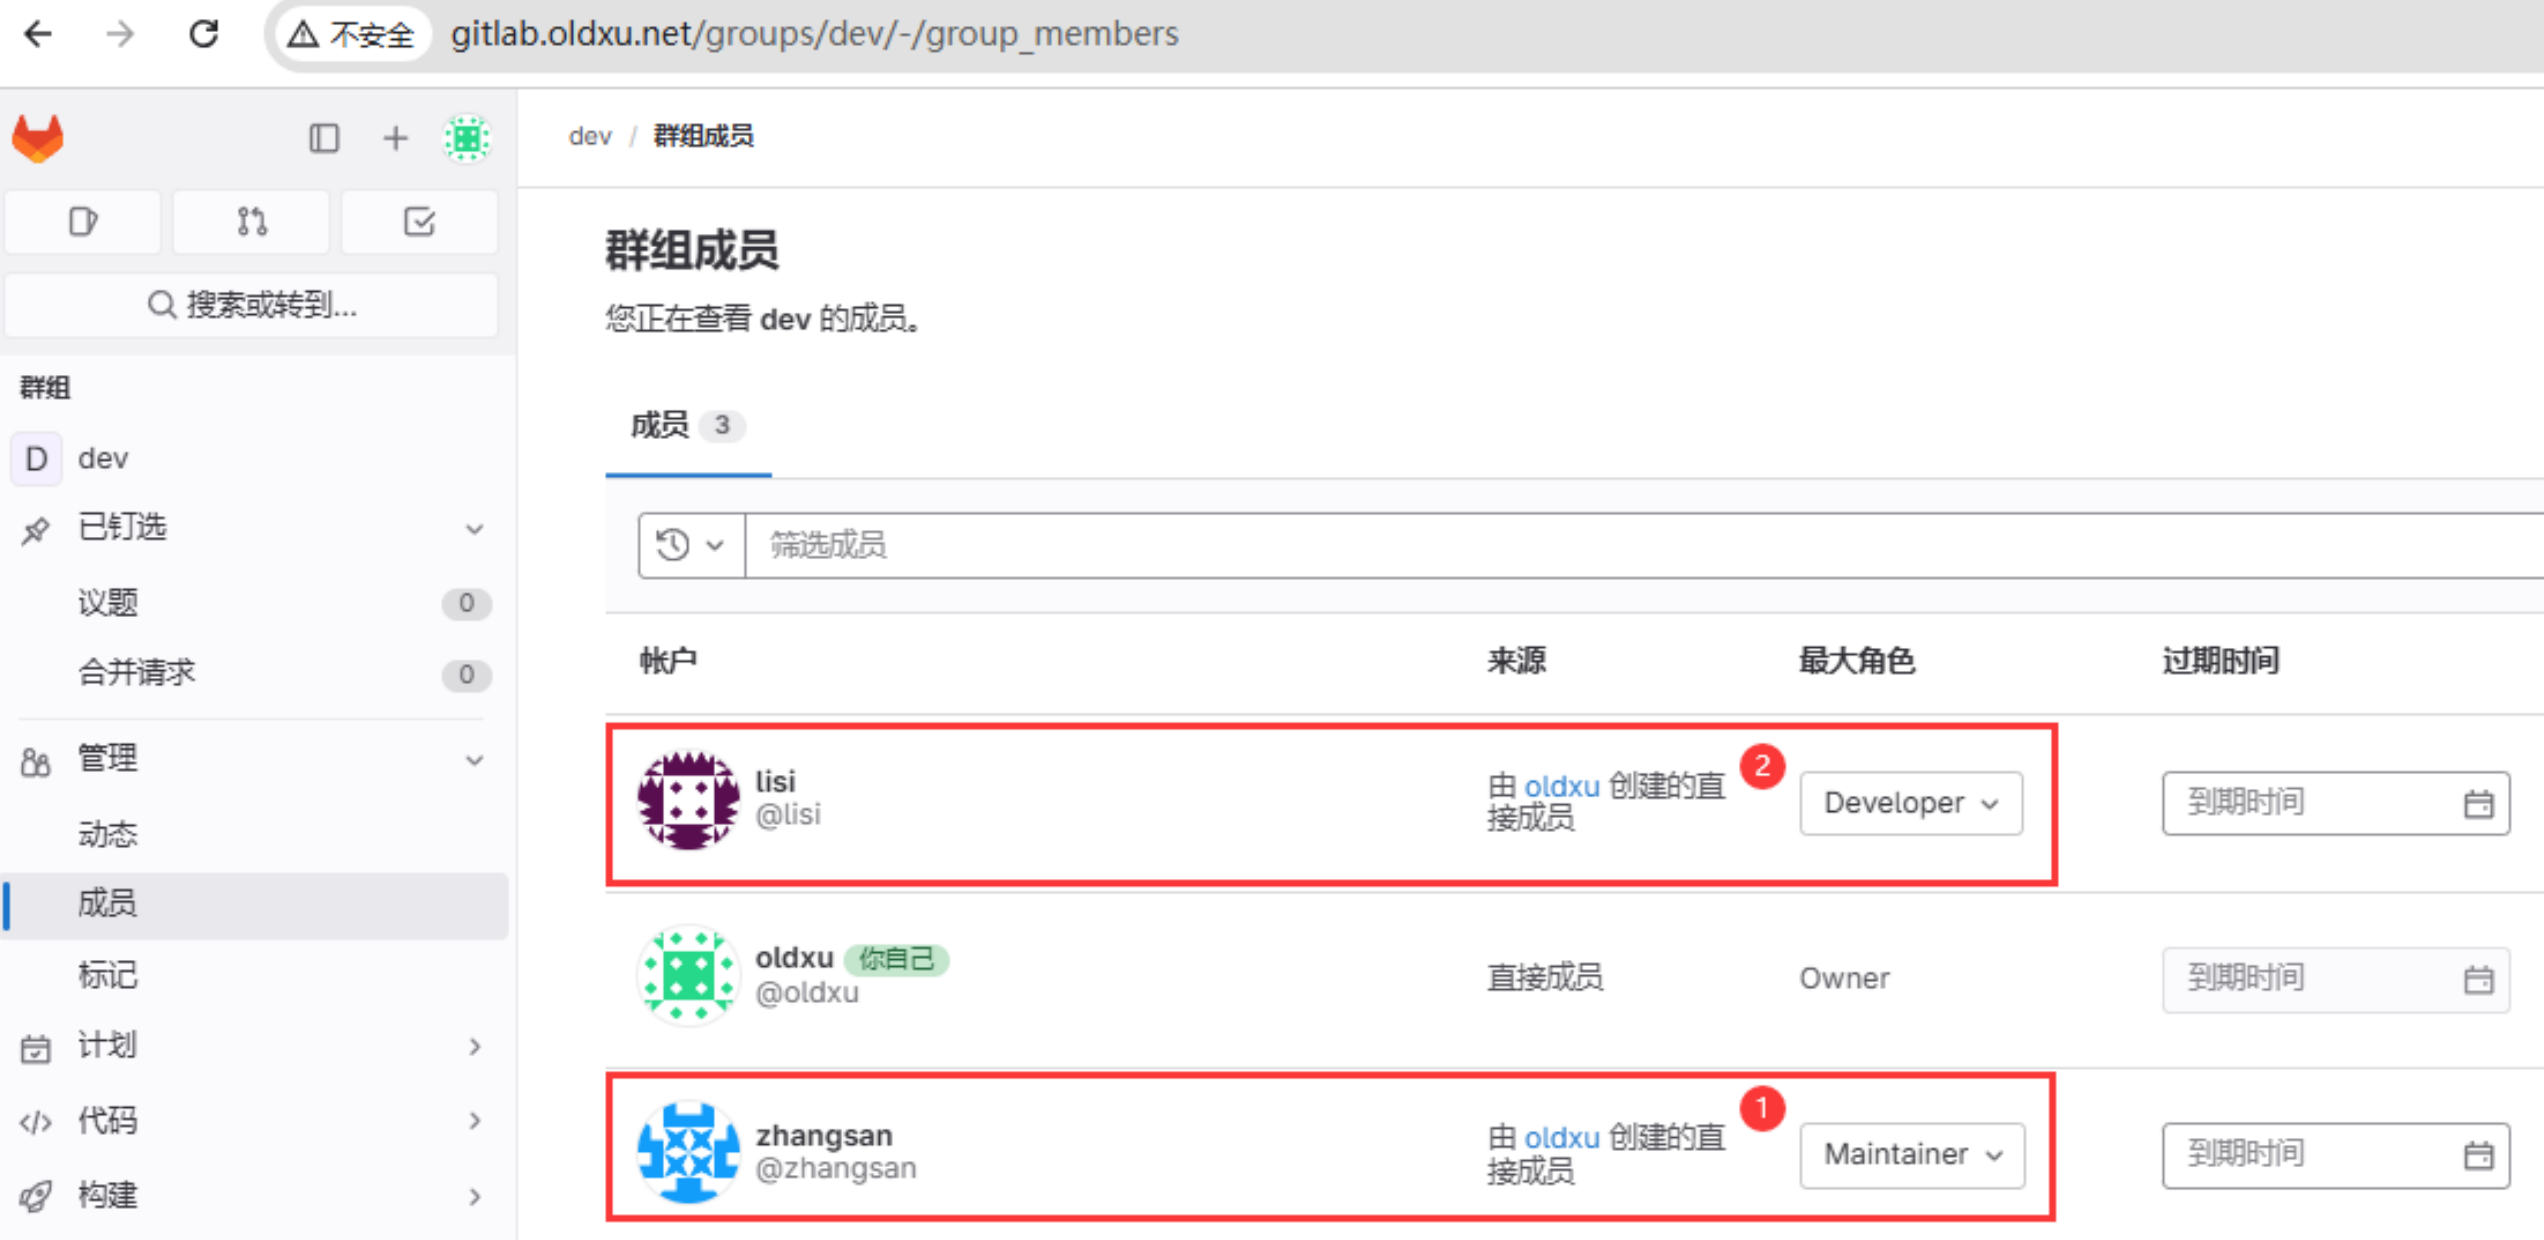Open the recent searches history dropdown
The width and height of the screenshot is (2544, 1240).
[690, 545]
